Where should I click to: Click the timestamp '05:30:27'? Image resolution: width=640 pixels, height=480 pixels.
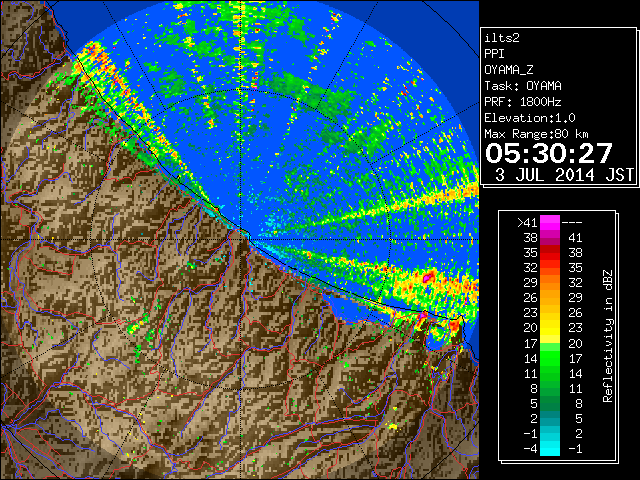pos(549,153)
